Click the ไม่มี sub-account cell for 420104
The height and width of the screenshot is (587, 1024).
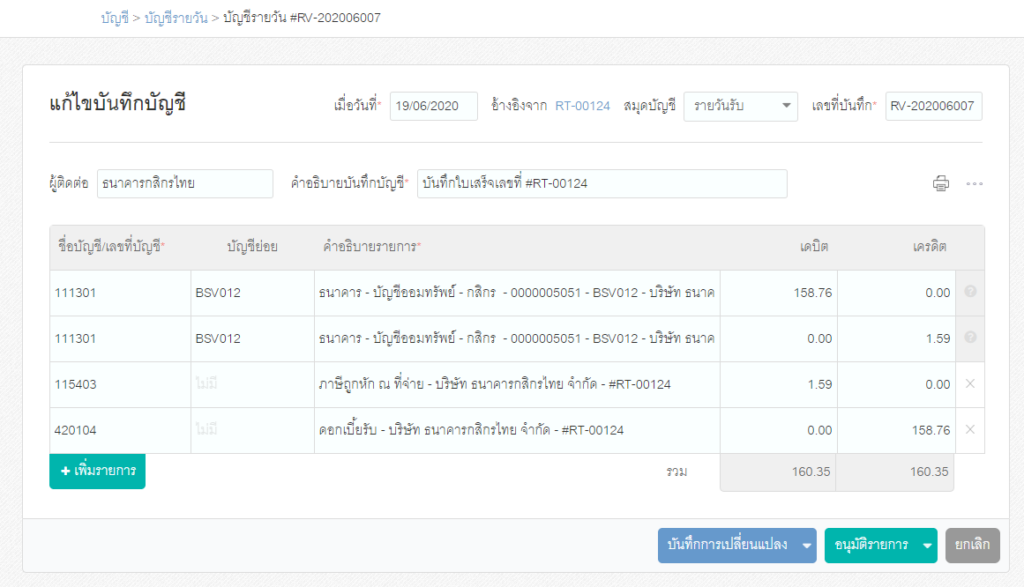click(x=253, y=430)
